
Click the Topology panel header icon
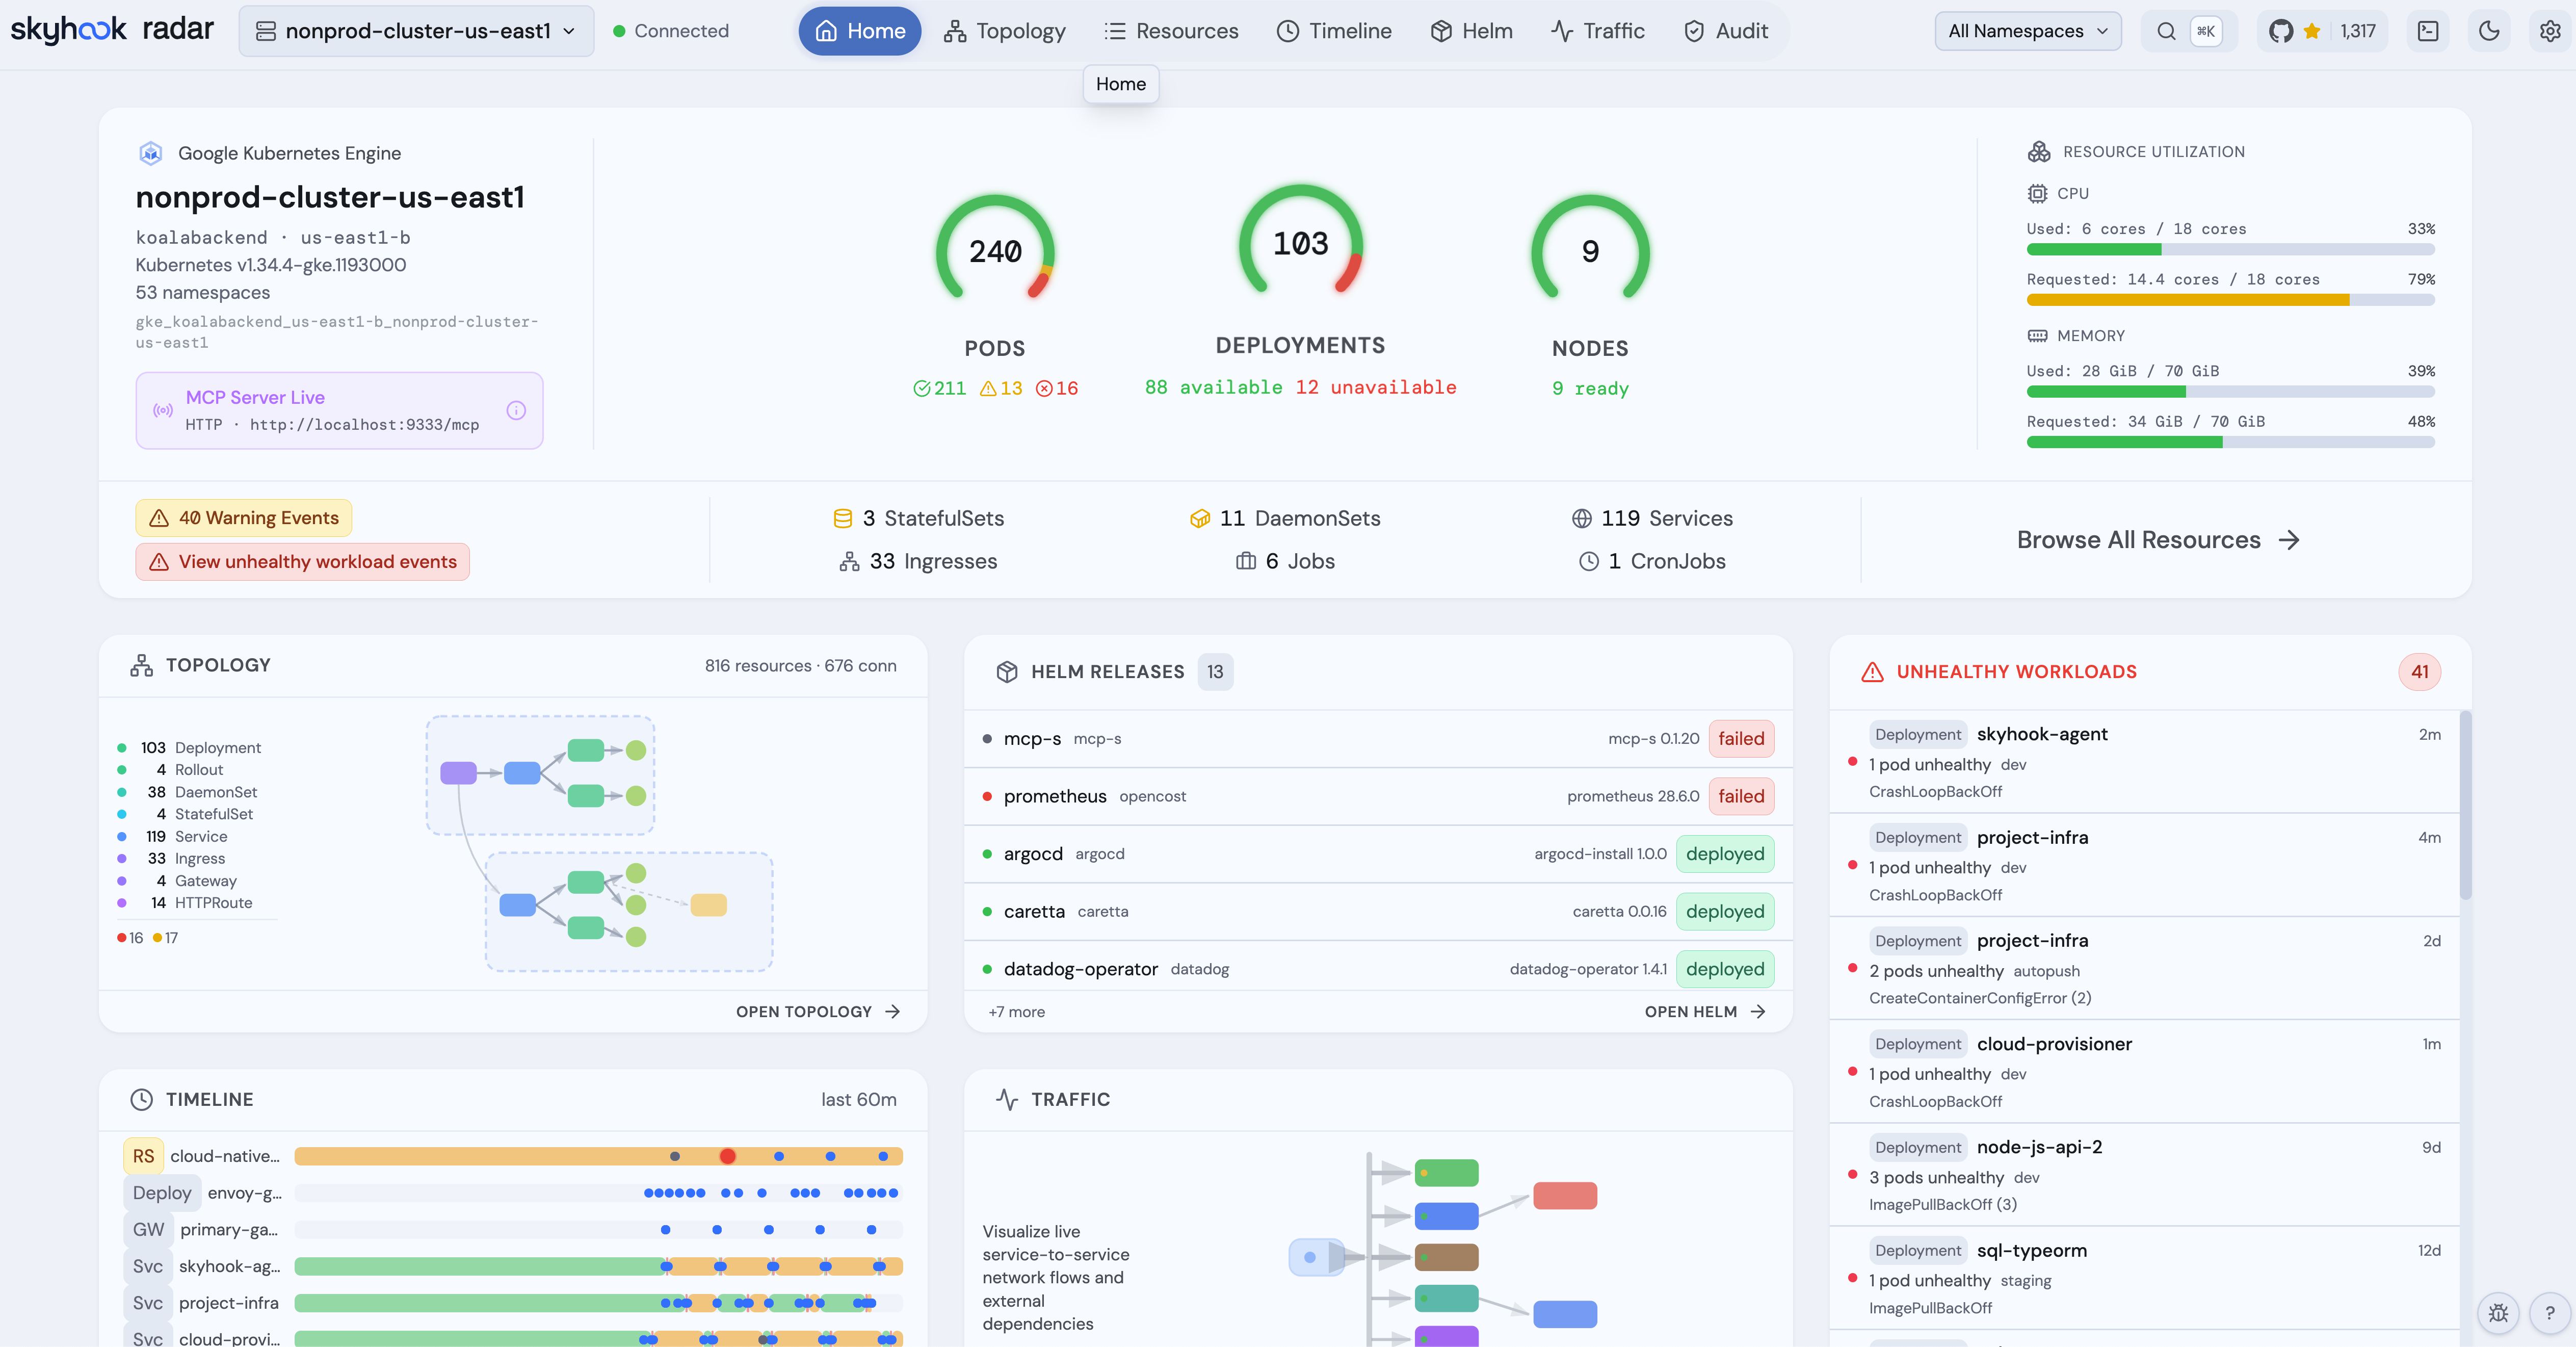coord(142,665)
